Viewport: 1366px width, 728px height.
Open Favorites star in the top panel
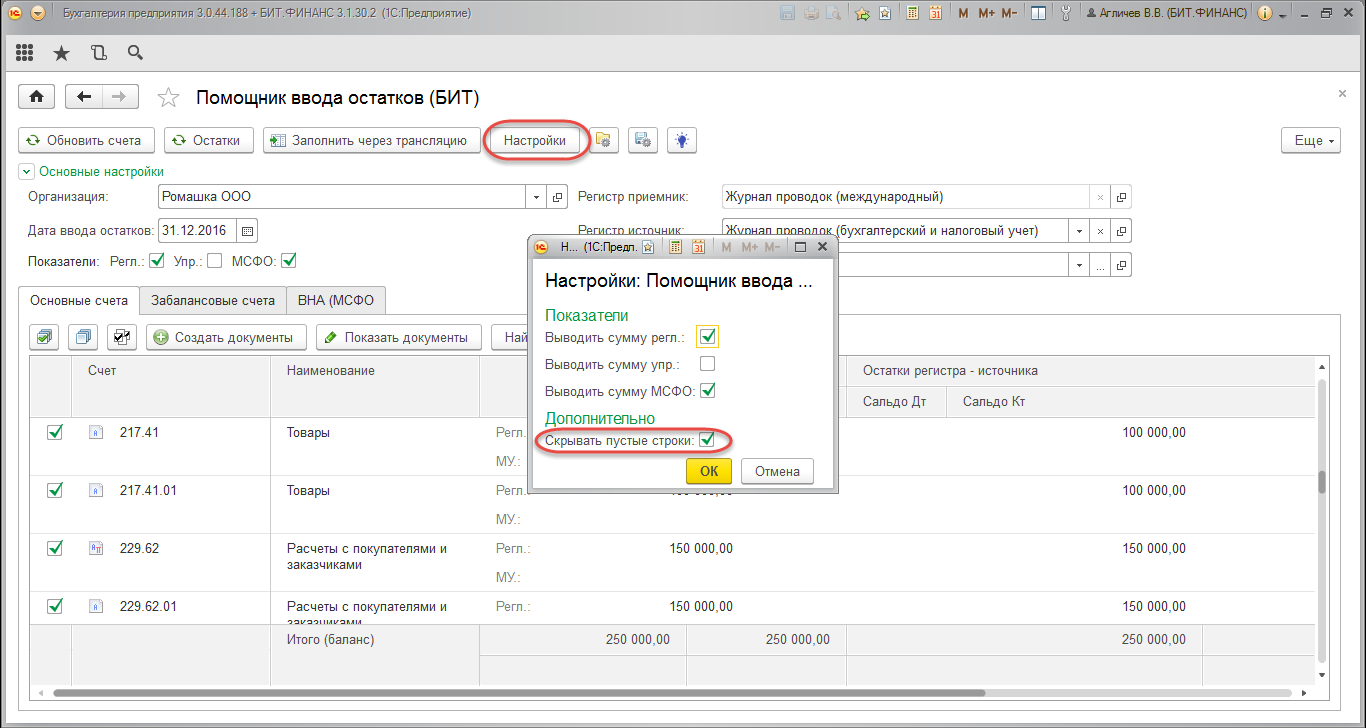pos(62,53)
